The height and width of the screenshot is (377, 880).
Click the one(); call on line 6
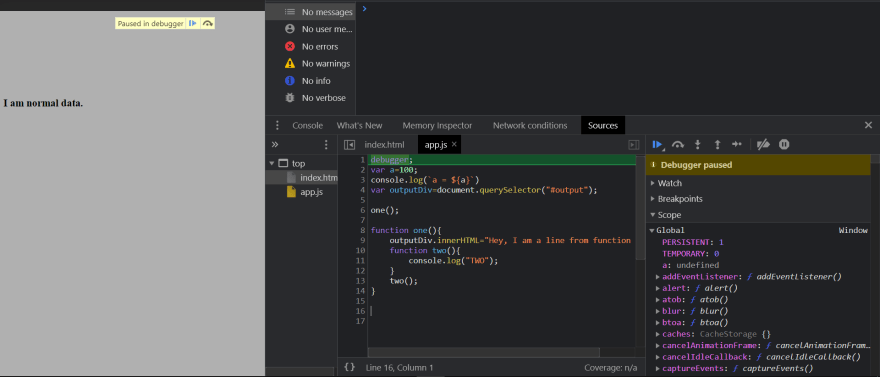(x=384, y=210)
